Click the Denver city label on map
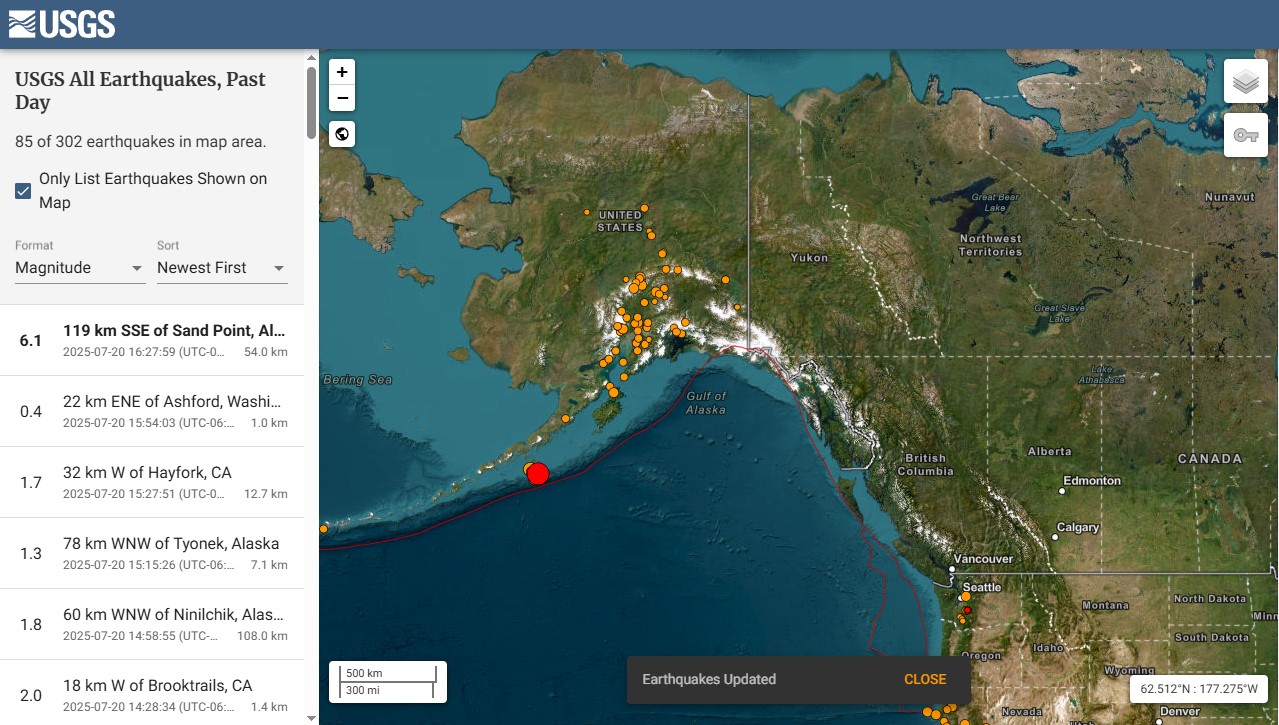Screen dimensions: 1279x725 tap(1180, 712)
